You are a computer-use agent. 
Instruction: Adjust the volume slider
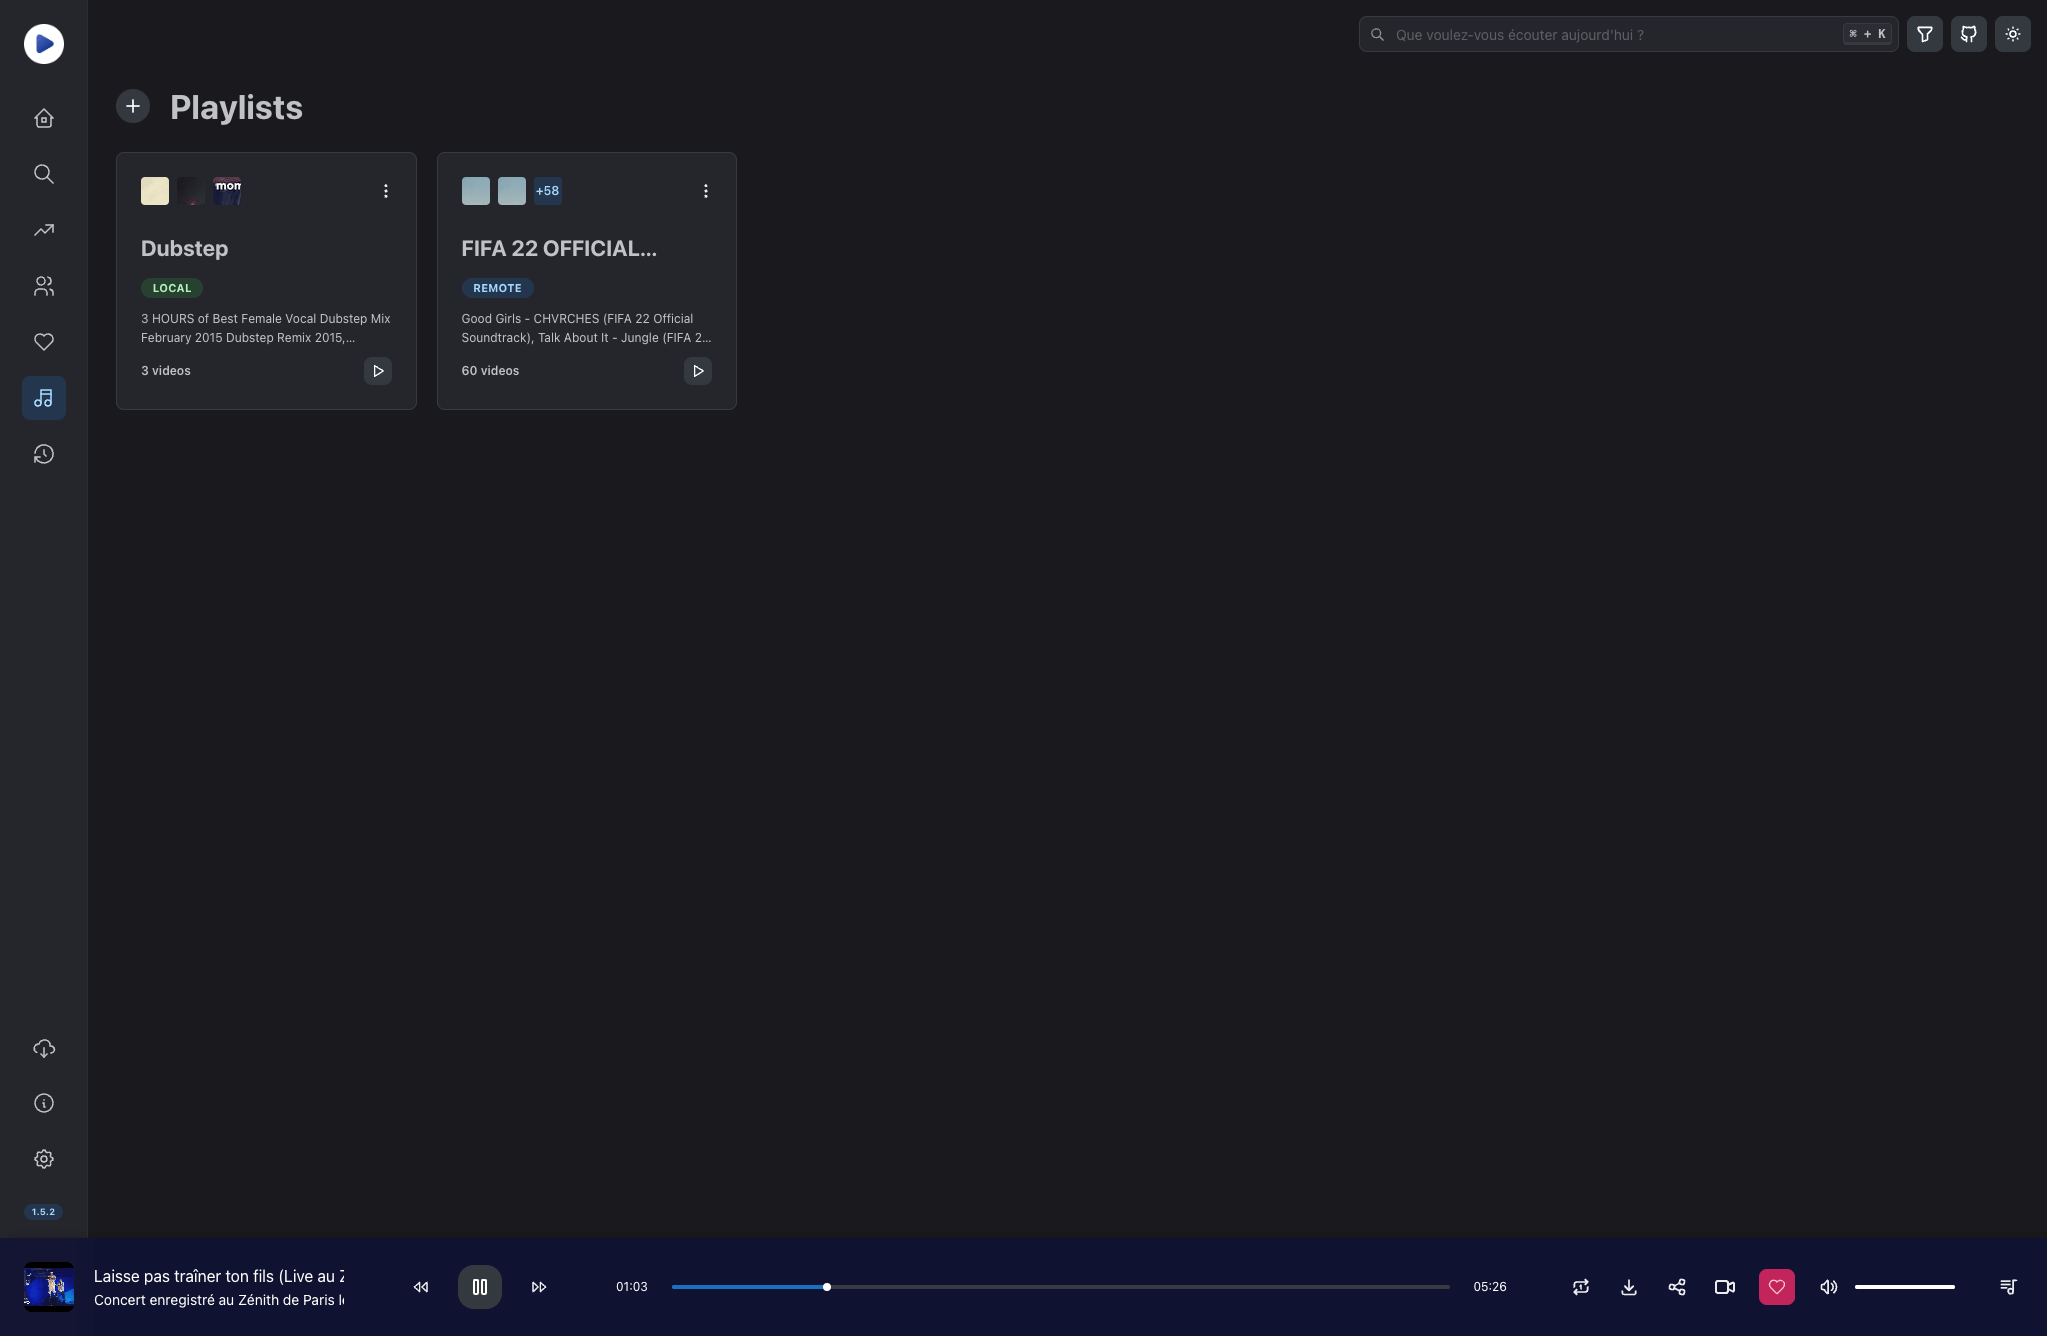click(1904, 1287)
